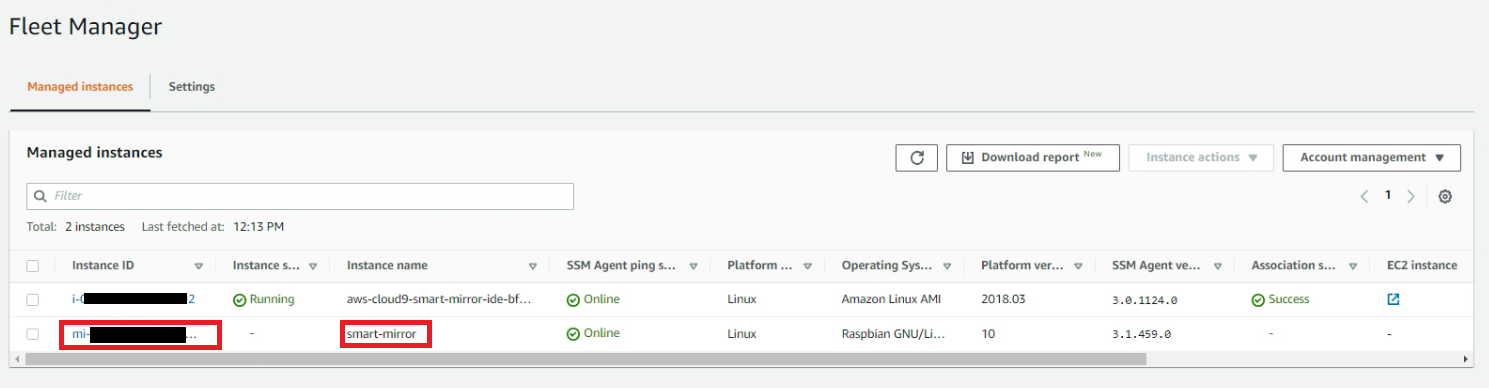Select the aws-cloud9-smart-mirror instance checkbox
The image size is (1489, 388).
pyautogui.click(x=33, y=299)
